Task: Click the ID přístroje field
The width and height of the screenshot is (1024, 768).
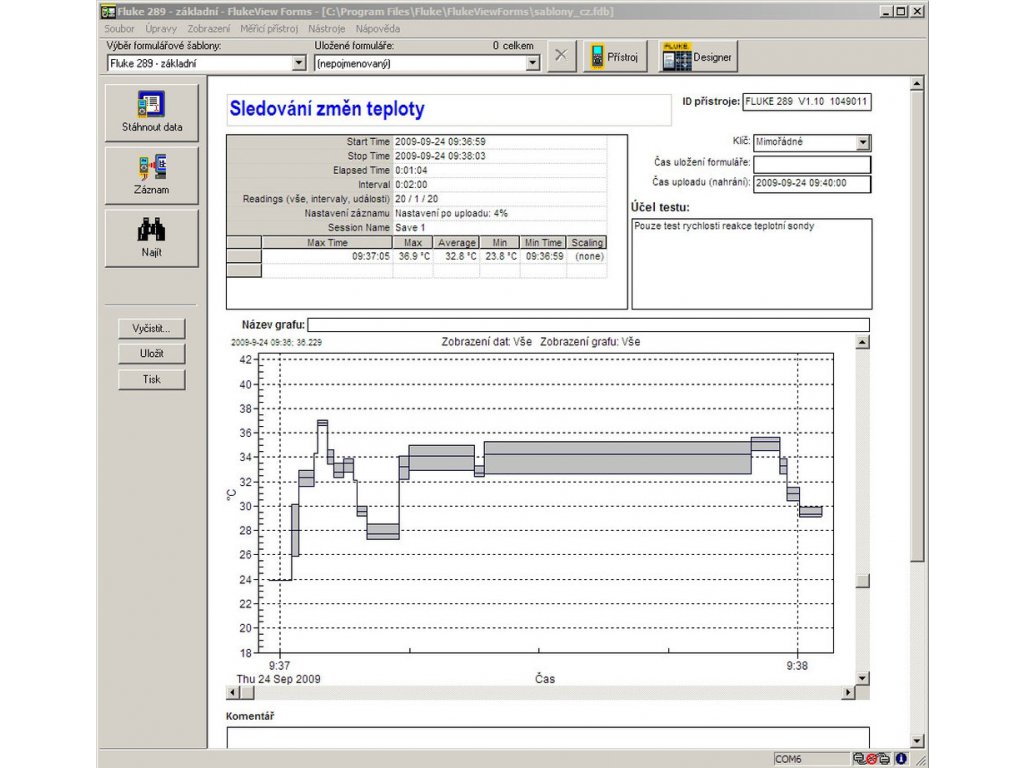Action: 807,102
